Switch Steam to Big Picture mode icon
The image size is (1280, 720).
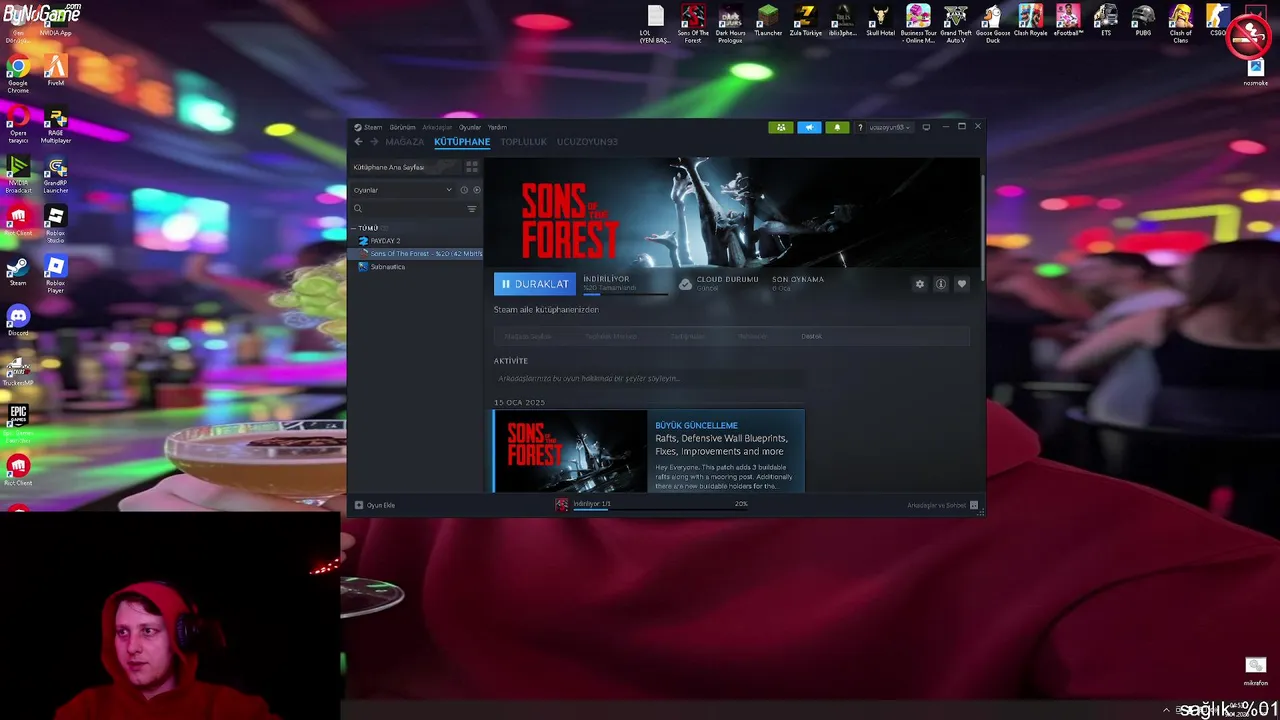(926, 127)
